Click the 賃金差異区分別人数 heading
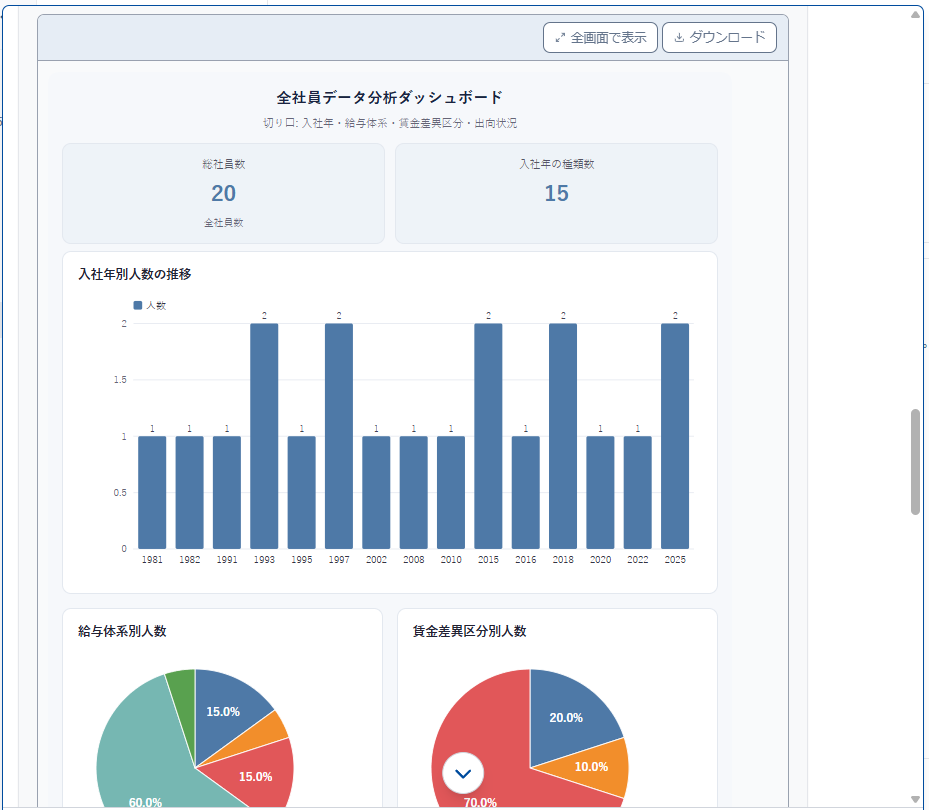Viewport: 929px width, 810px height. (469, 631)
